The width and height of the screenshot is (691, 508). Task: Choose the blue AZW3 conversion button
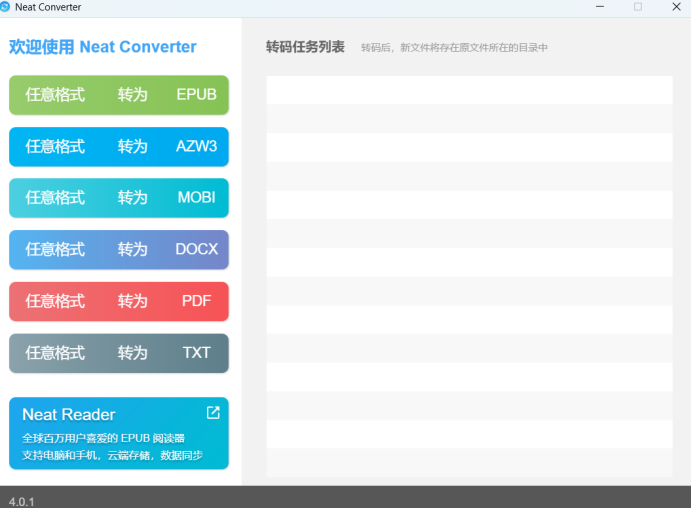(119, 146)
